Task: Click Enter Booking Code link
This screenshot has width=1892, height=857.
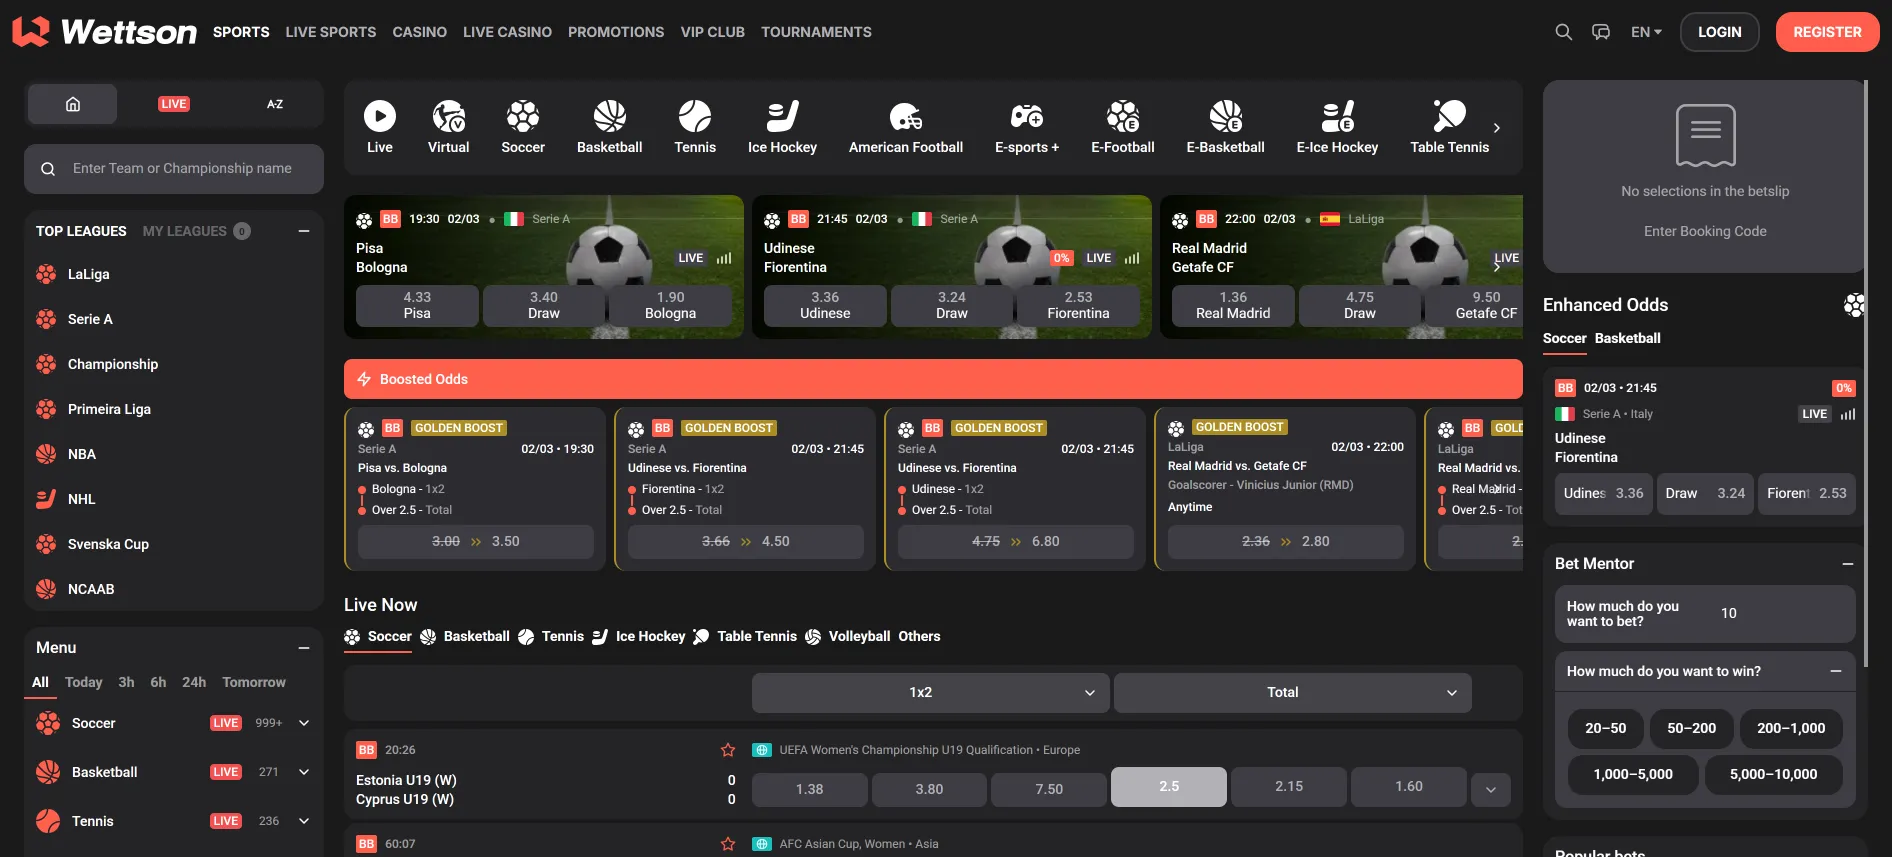Action: click(1705, 231)
